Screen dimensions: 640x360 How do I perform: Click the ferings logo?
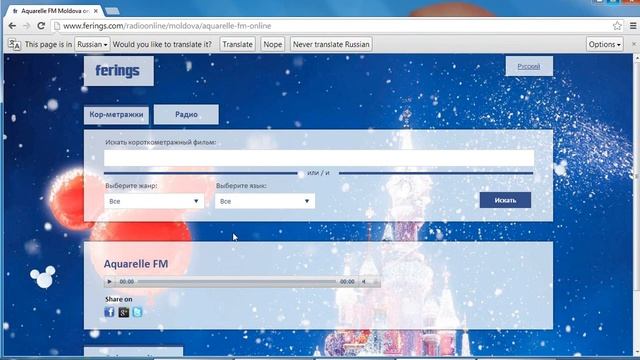tap(118, 71)
